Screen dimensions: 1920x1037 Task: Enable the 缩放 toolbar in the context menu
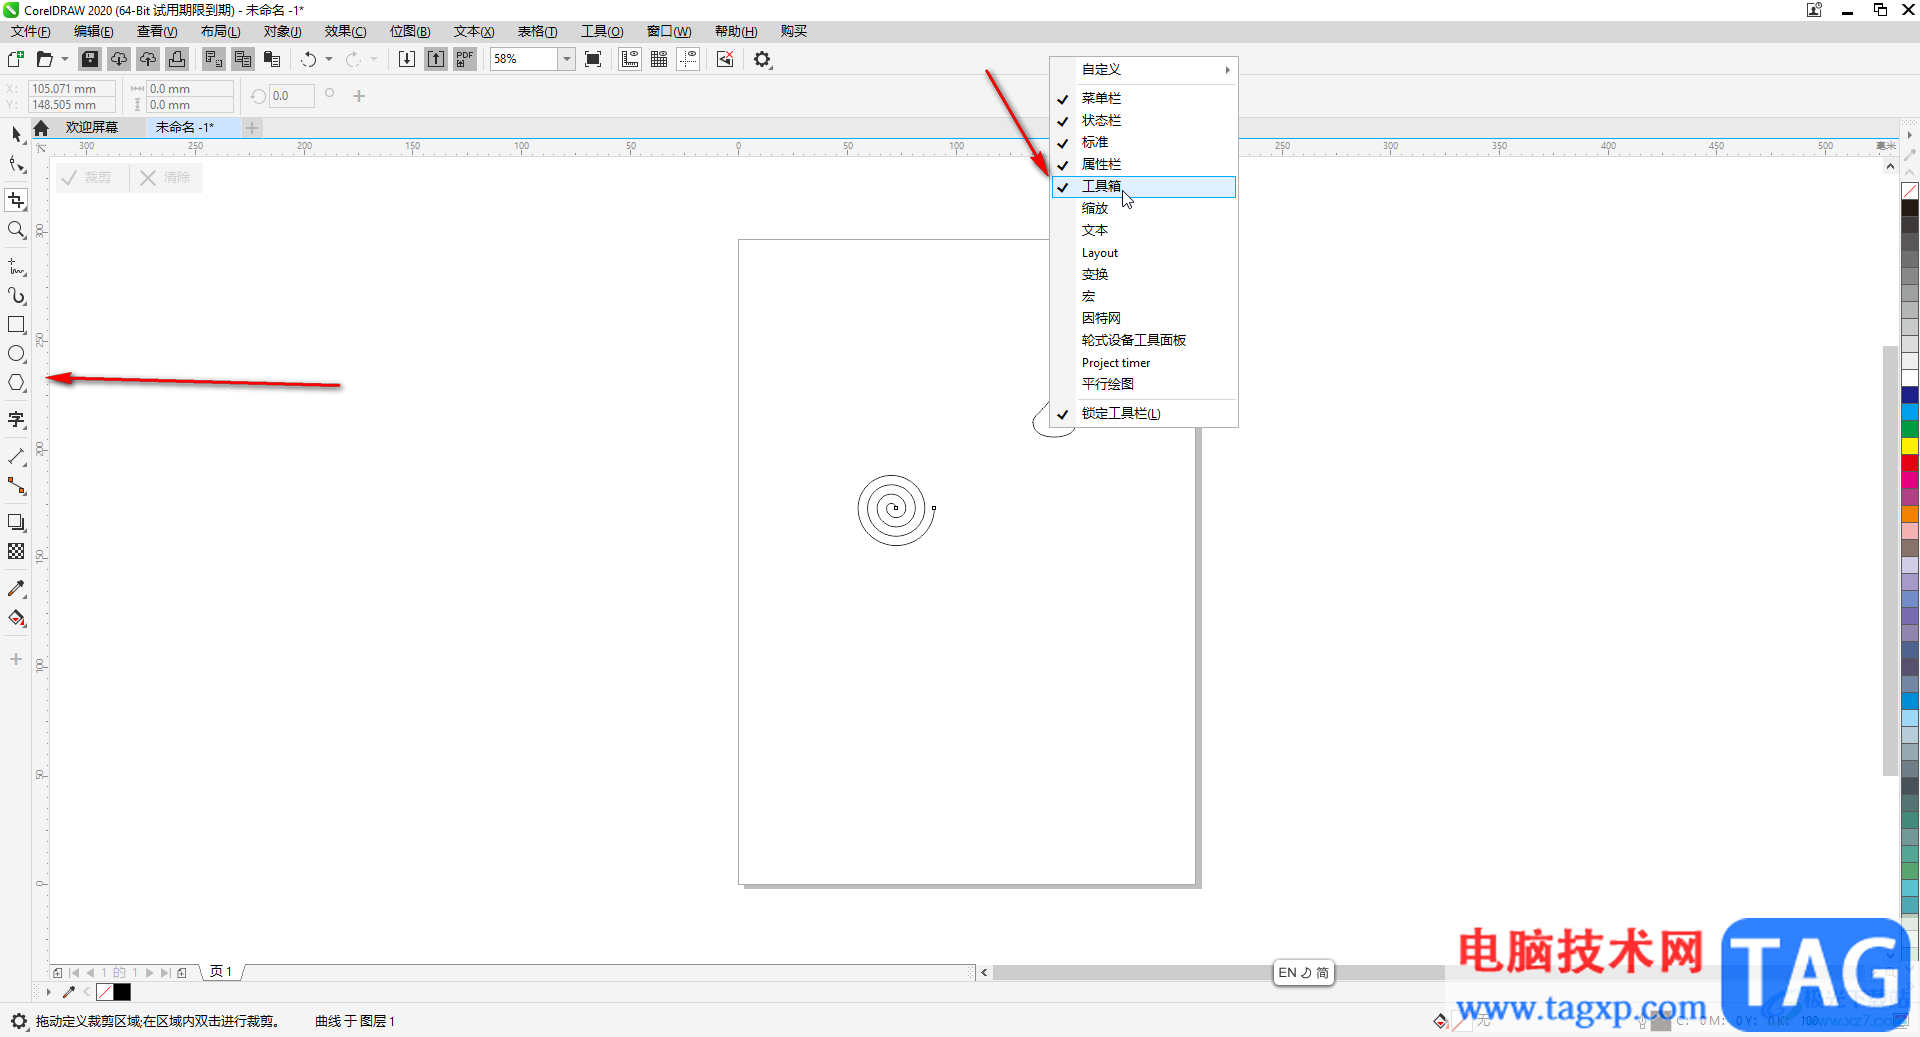coord(1144,208)
